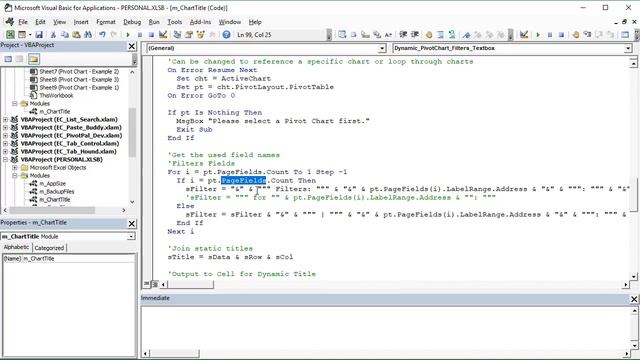Collapse VBAProject (PERSONAL.XLSB) node

(x=5, y=160)
